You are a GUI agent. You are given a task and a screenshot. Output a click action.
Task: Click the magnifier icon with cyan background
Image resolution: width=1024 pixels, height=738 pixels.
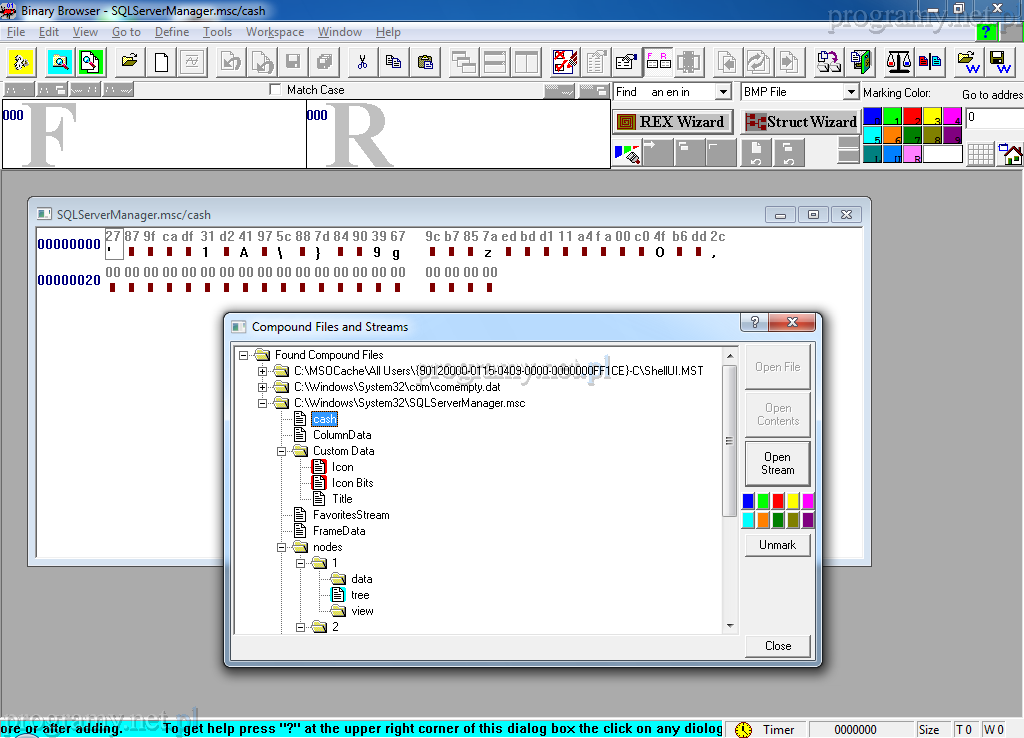59,62
